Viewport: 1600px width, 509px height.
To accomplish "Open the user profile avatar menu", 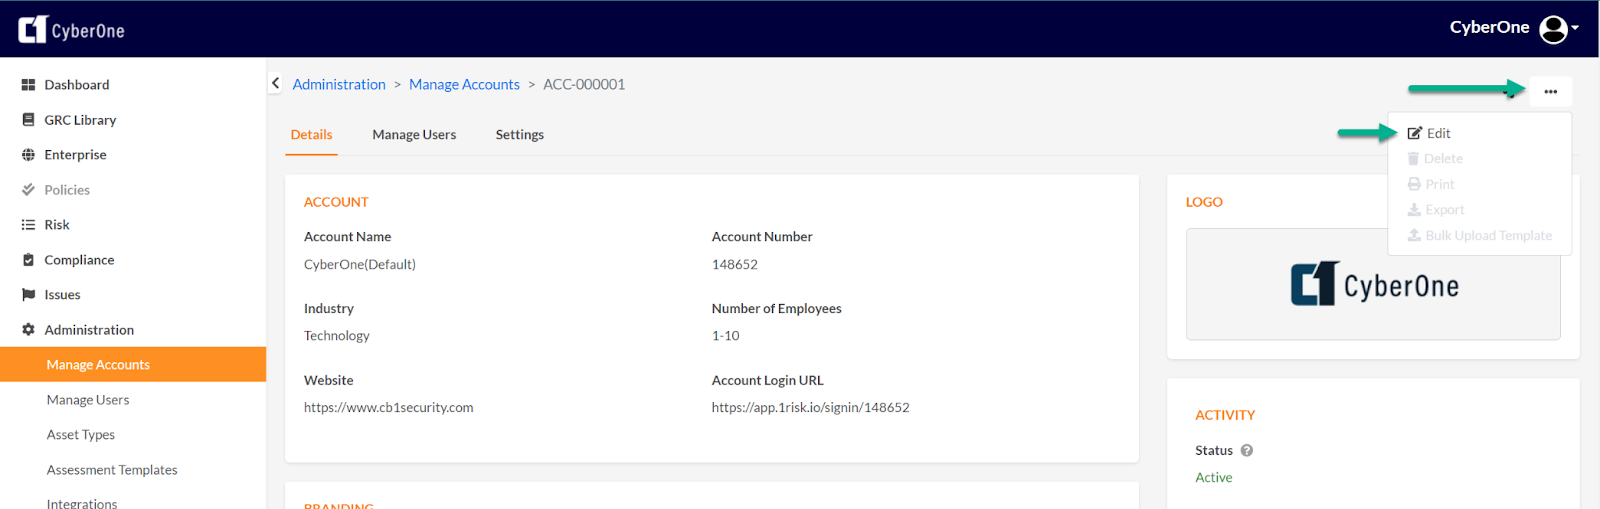I will point(1553,29).
